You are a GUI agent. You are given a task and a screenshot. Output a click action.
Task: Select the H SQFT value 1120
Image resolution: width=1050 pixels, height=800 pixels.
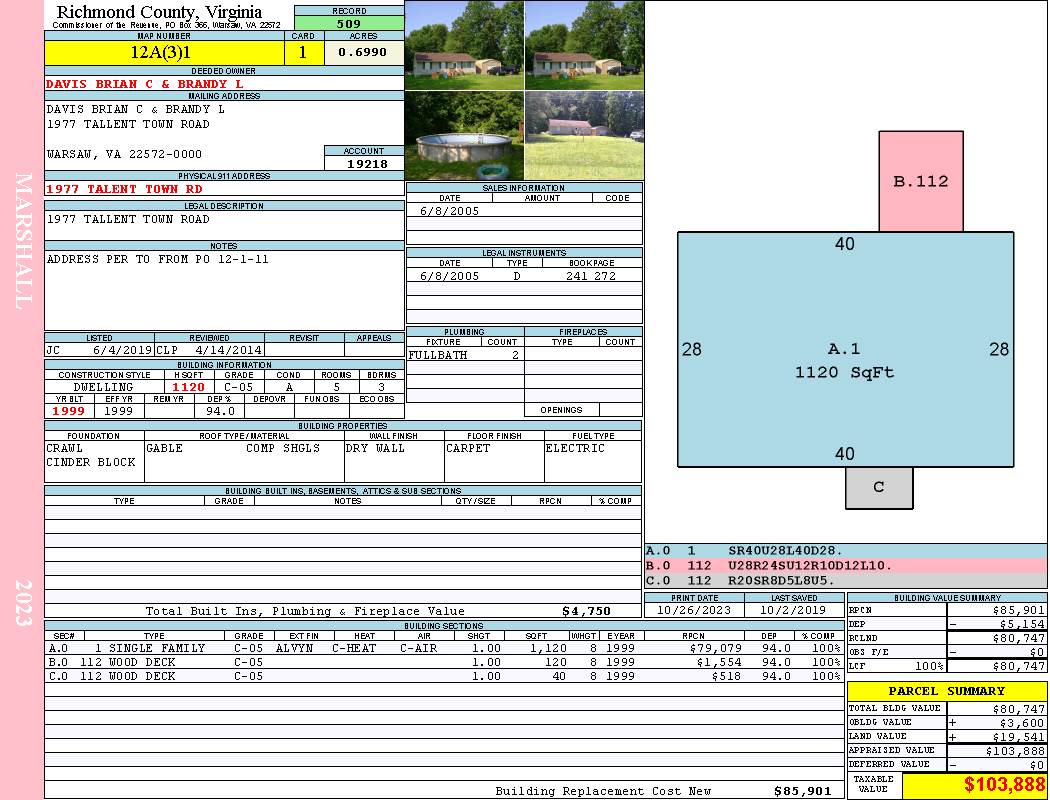(189, 387)
